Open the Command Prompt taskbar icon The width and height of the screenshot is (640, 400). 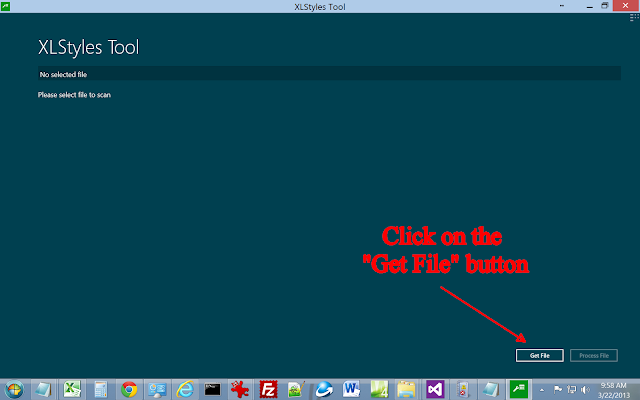click(213, 389)
